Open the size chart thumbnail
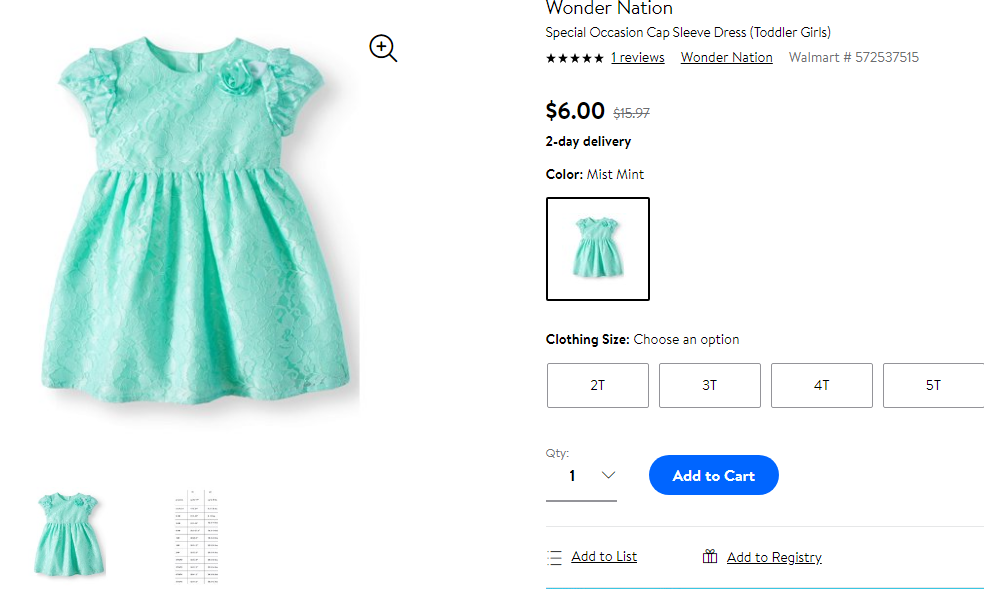Viewport: 984px width, 589px height. coord(196,537)
